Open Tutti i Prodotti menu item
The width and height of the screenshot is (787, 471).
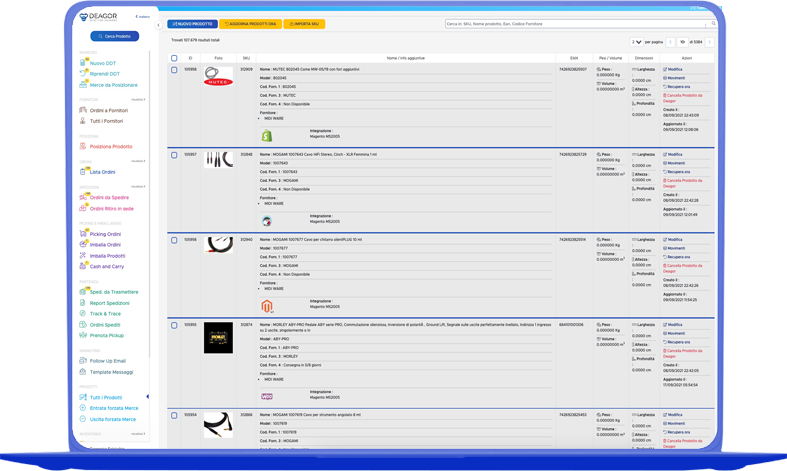coord(106,397)
